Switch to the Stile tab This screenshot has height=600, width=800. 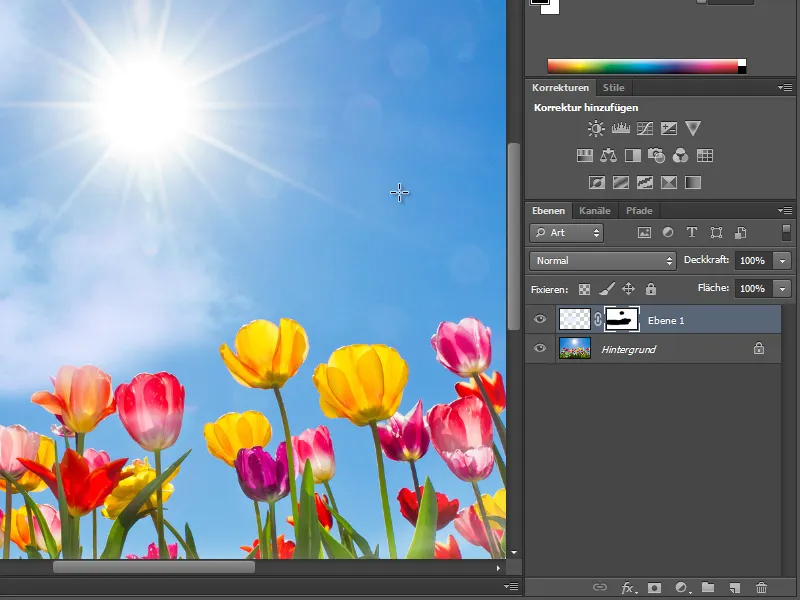pyautogui.click(x=613, y=87)
